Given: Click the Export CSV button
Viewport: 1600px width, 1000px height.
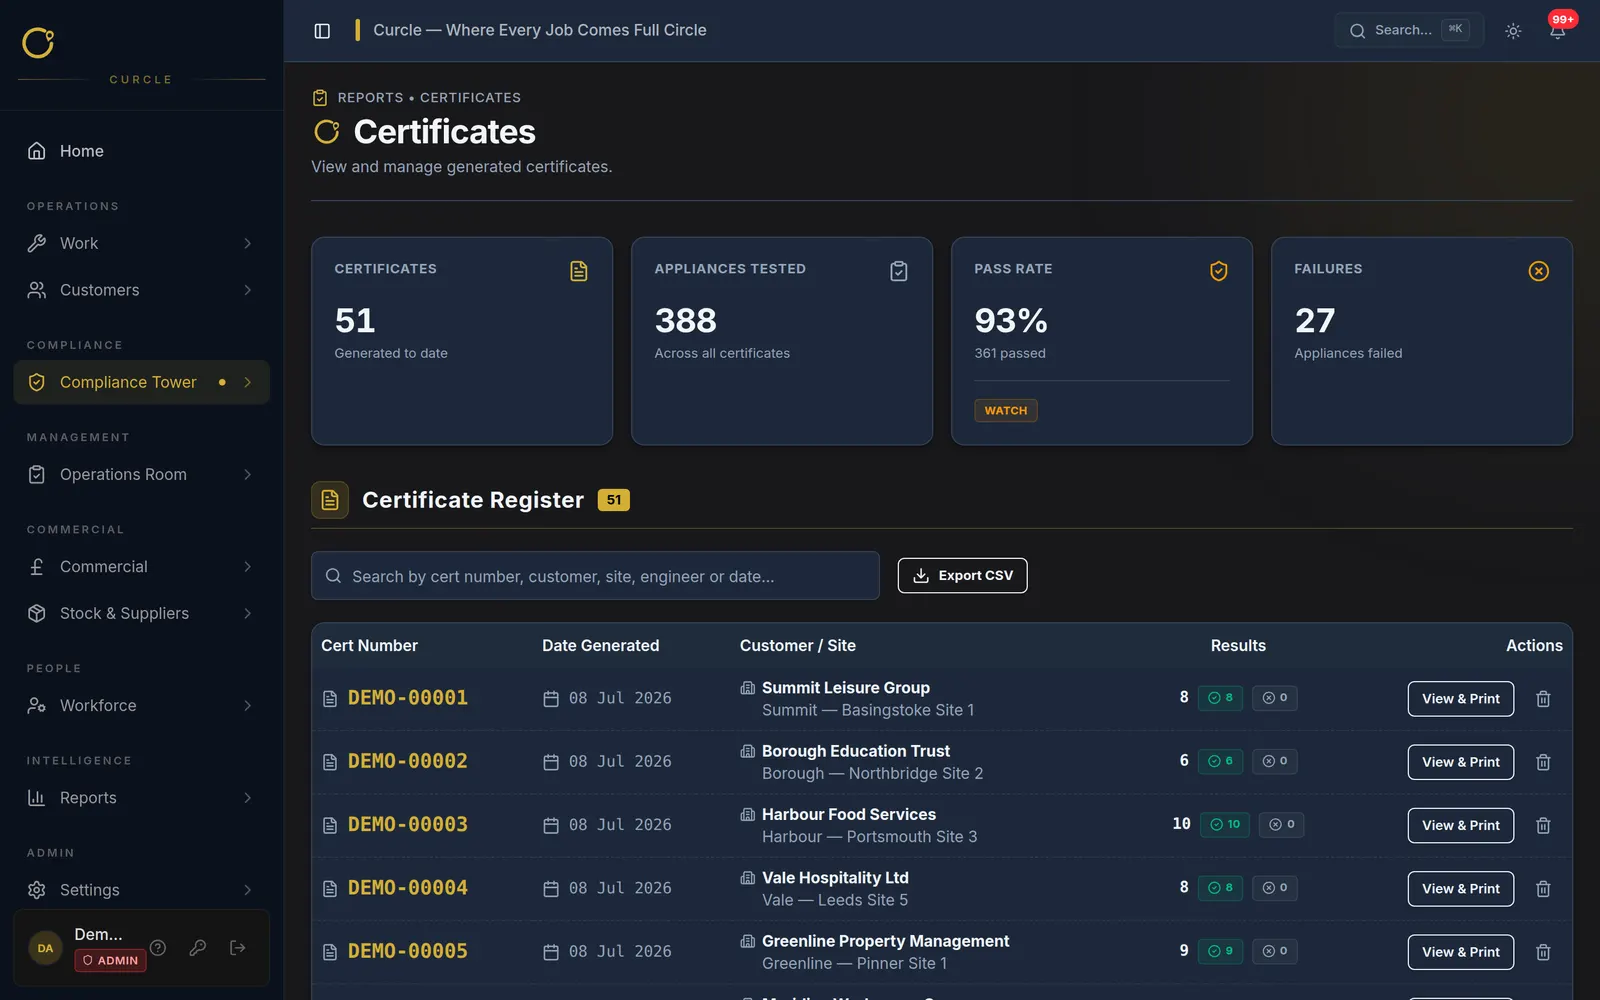Looking at the screenshot, I should [x=962, y=576].
